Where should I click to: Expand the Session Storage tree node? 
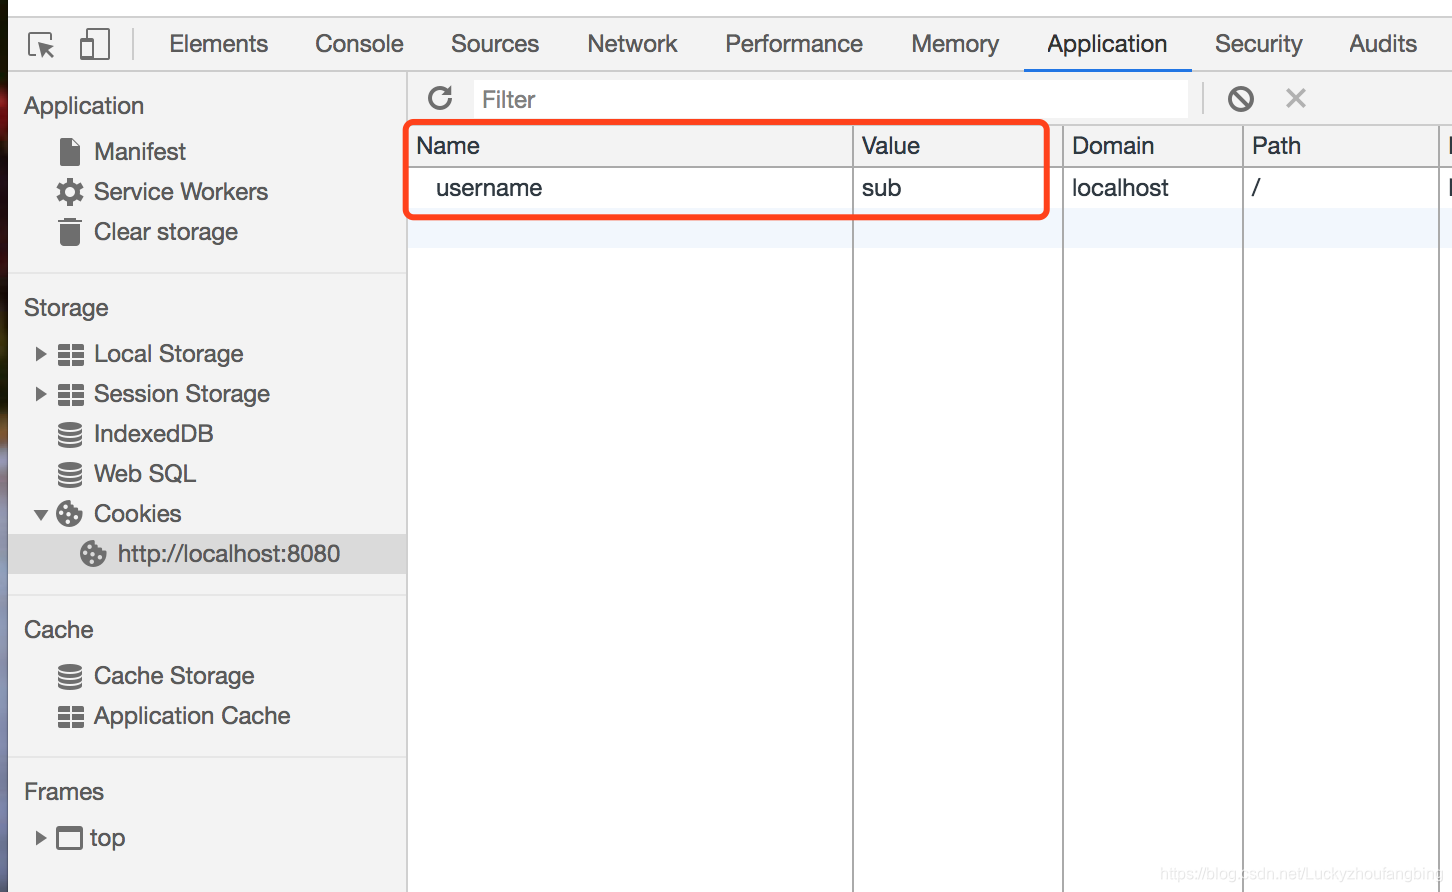(41, 394)
